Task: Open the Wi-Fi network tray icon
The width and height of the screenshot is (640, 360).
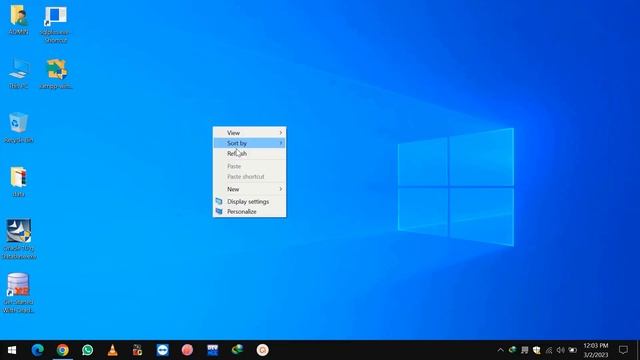Action: pyautogui.click(x=549, y=350)
